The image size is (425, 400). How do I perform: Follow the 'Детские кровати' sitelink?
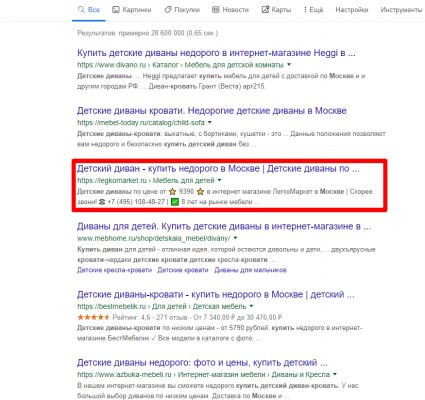coord(183,270)
